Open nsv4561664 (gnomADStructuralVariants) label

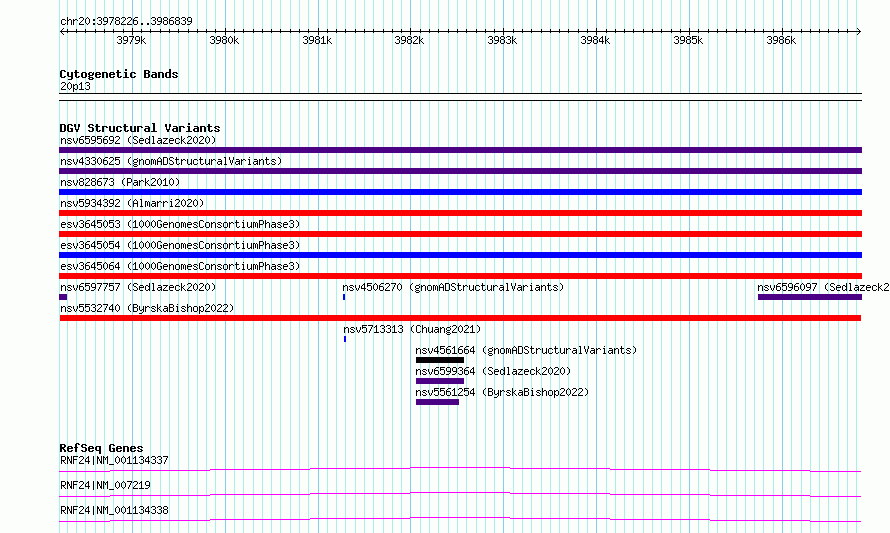(526, 350)
